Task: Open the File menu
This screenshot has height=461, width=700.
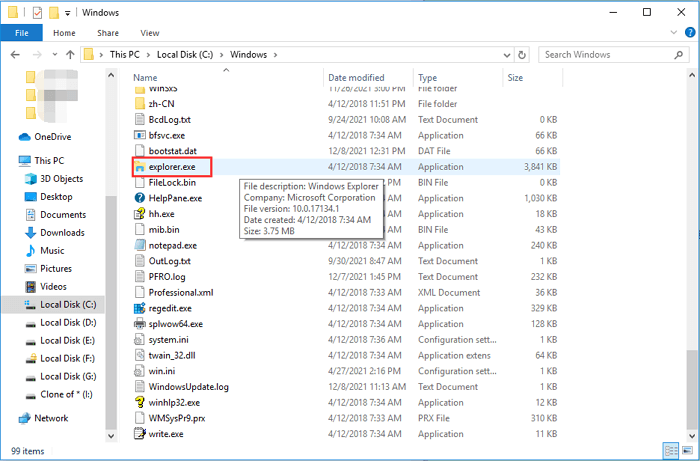Action: click(21, 33)
